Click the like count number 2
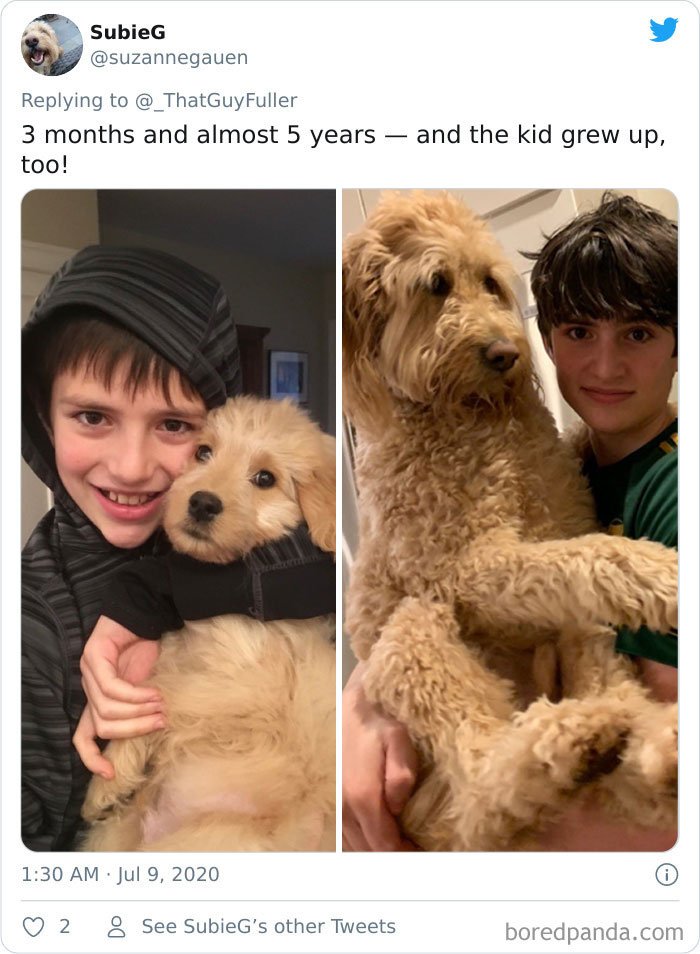This screenshot has width=700, height=954. (x=64, y=927)
